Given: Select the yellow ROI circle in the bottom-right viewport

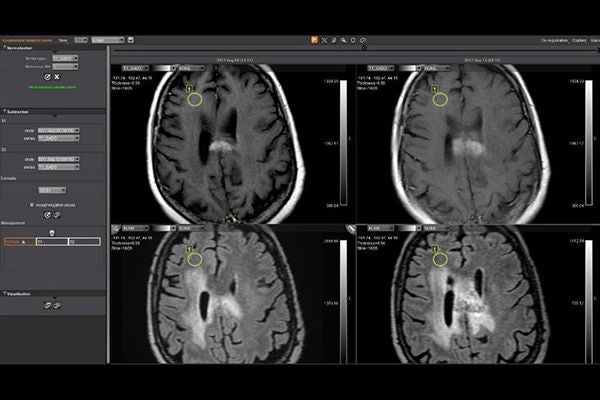Looking at the screenshot, I should pos(440,260).
